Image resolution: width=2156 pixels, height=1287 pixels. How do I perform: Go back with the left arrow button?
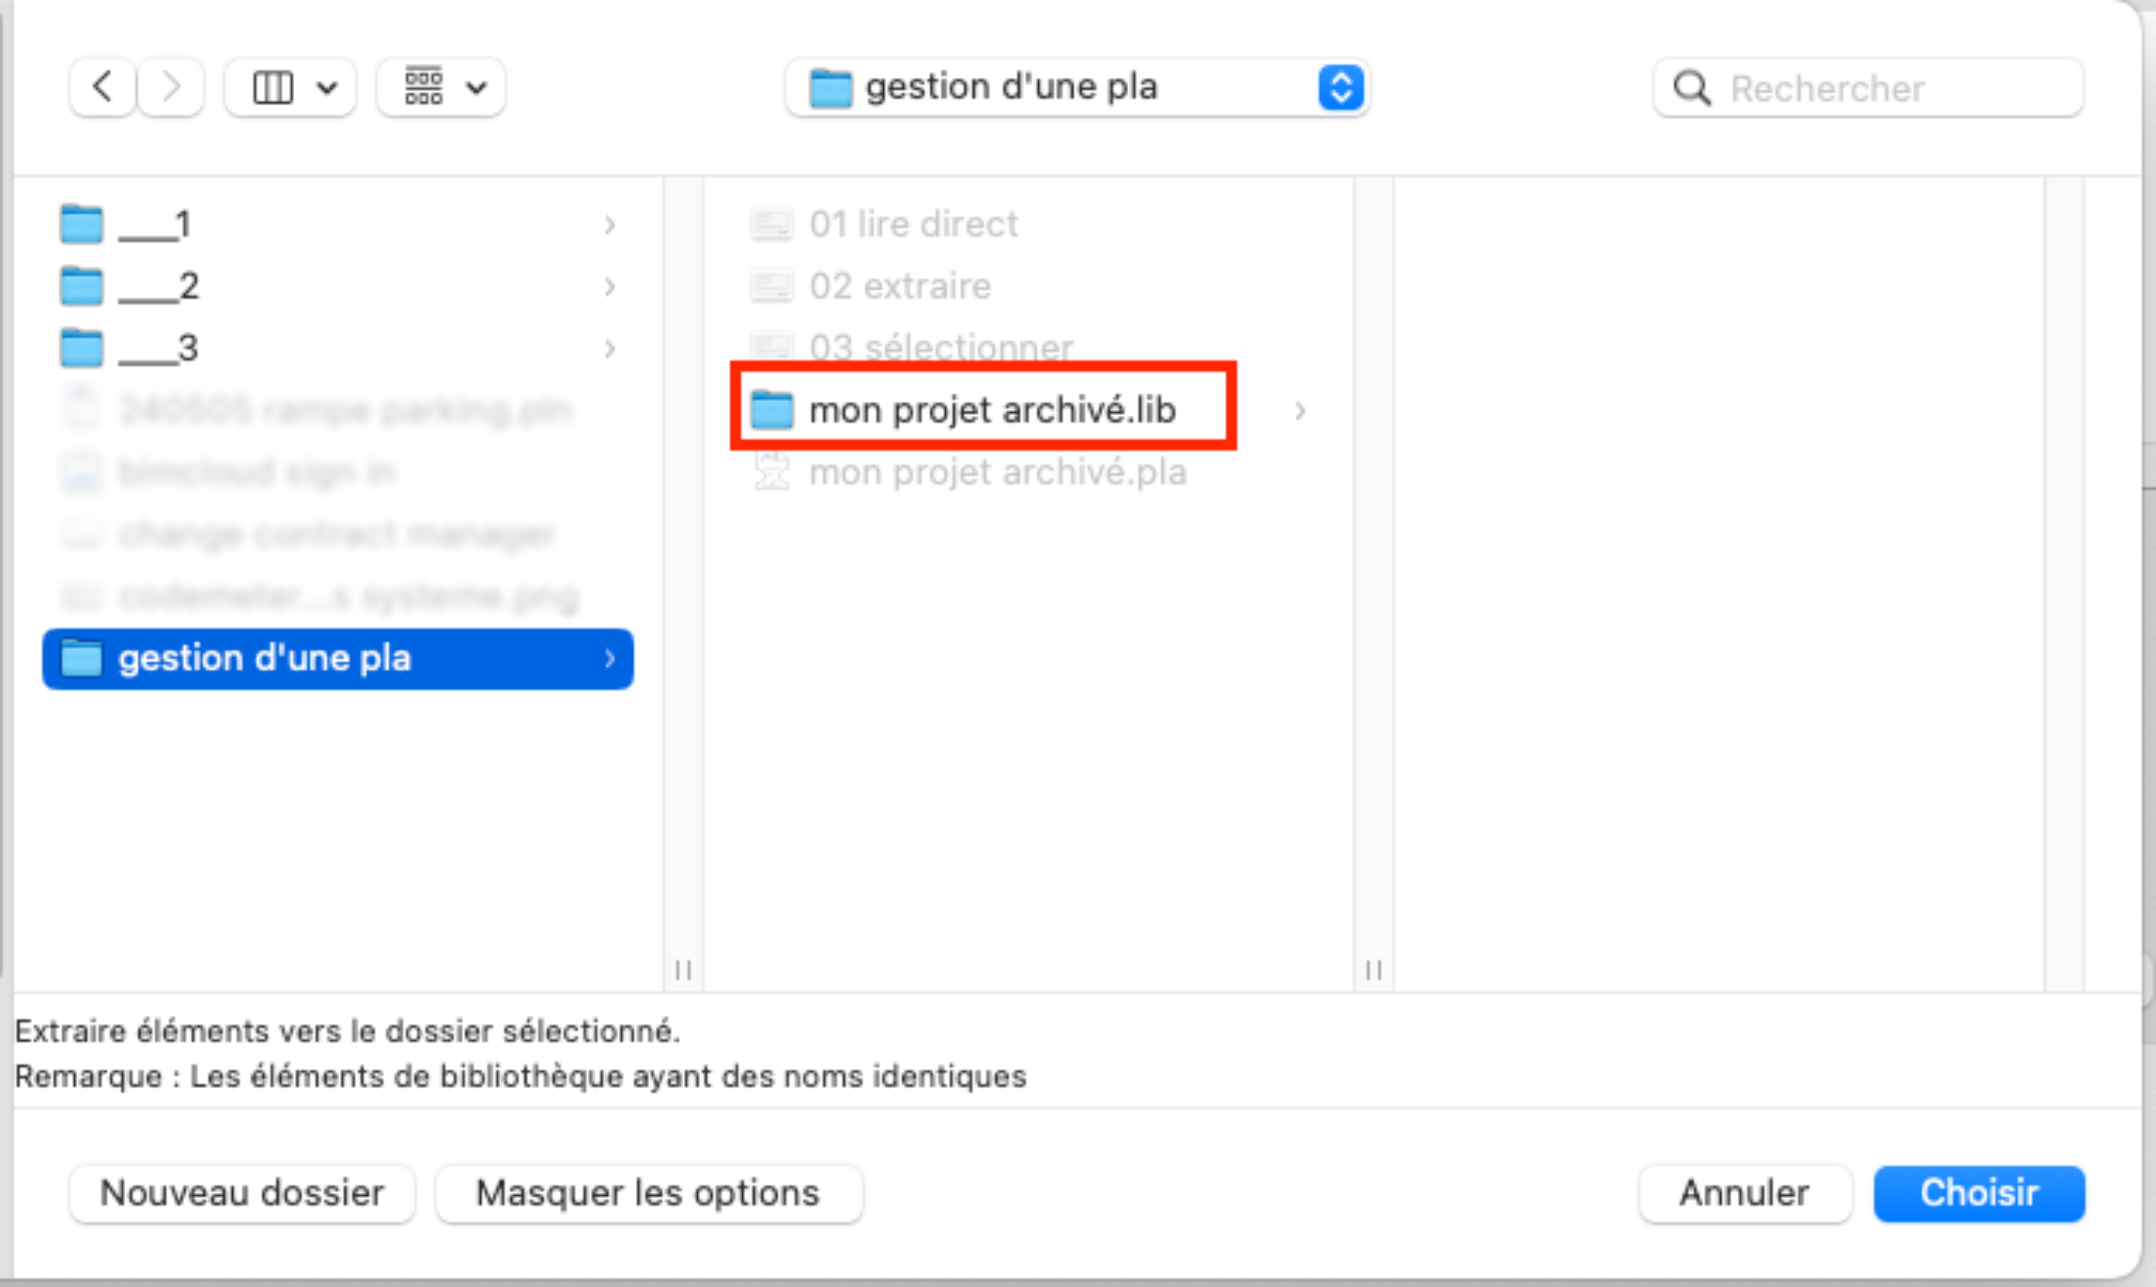click(102, 88)
